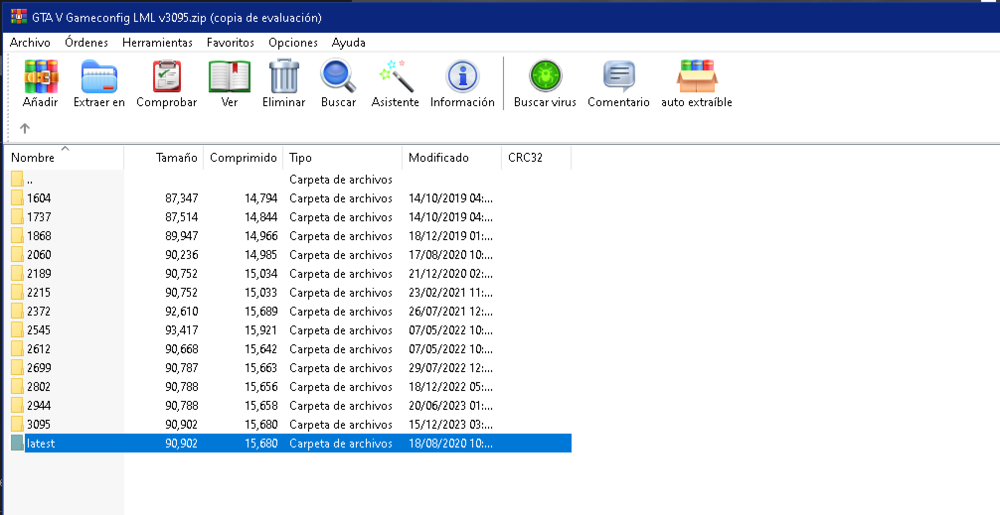Image resolution: width=1000 pixels, height=515 pixels.
Task: Click size value 92,610
Action: 182,311
